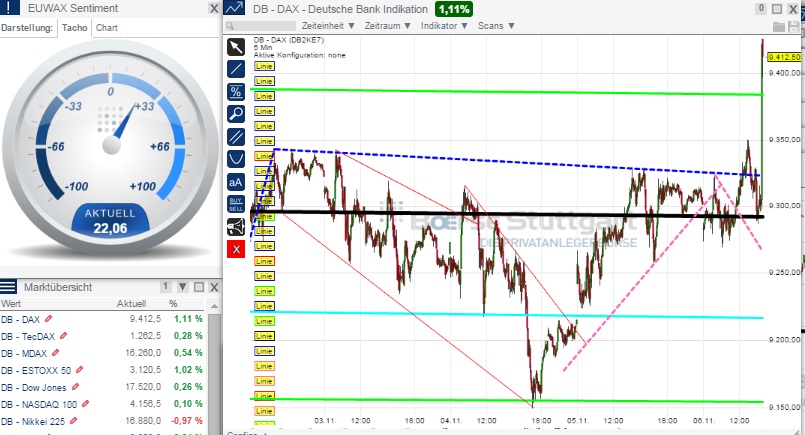Activate the magnifier zoom tool
The width and height of the screenshot is (805, 435).
point(236,114)
